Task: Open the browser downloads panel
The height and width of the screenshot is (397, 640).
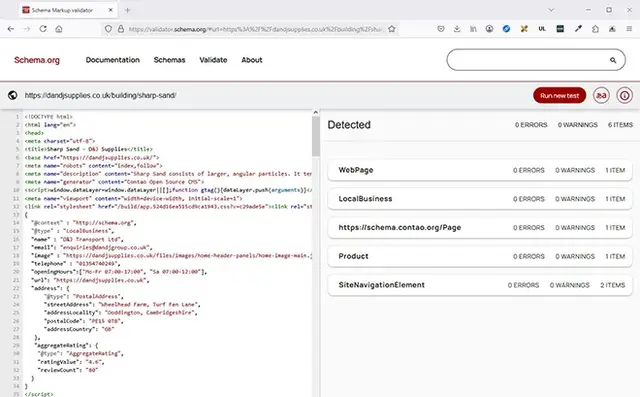Action: 457,29
